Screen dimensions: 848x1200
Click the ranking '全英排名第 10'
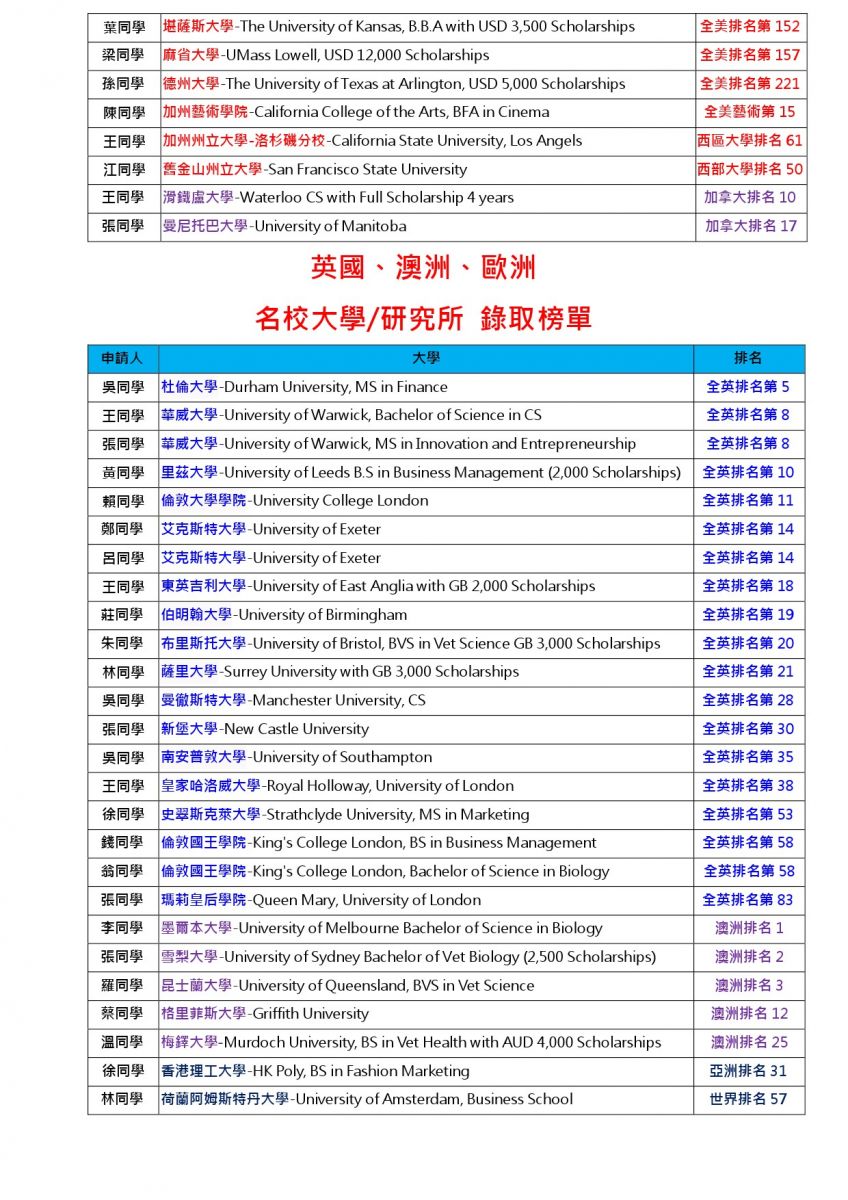click(749, 472)
